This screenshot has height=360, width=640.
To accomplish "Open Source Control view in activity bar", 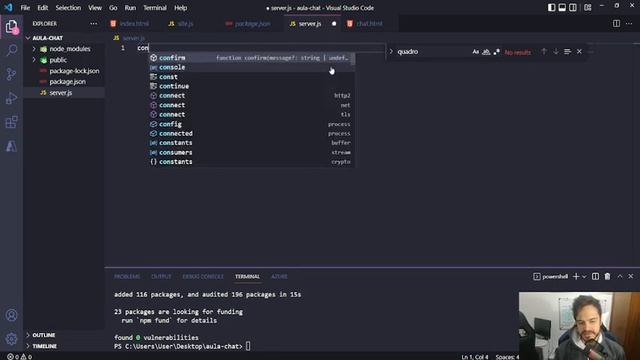I will tap(11, 74).
